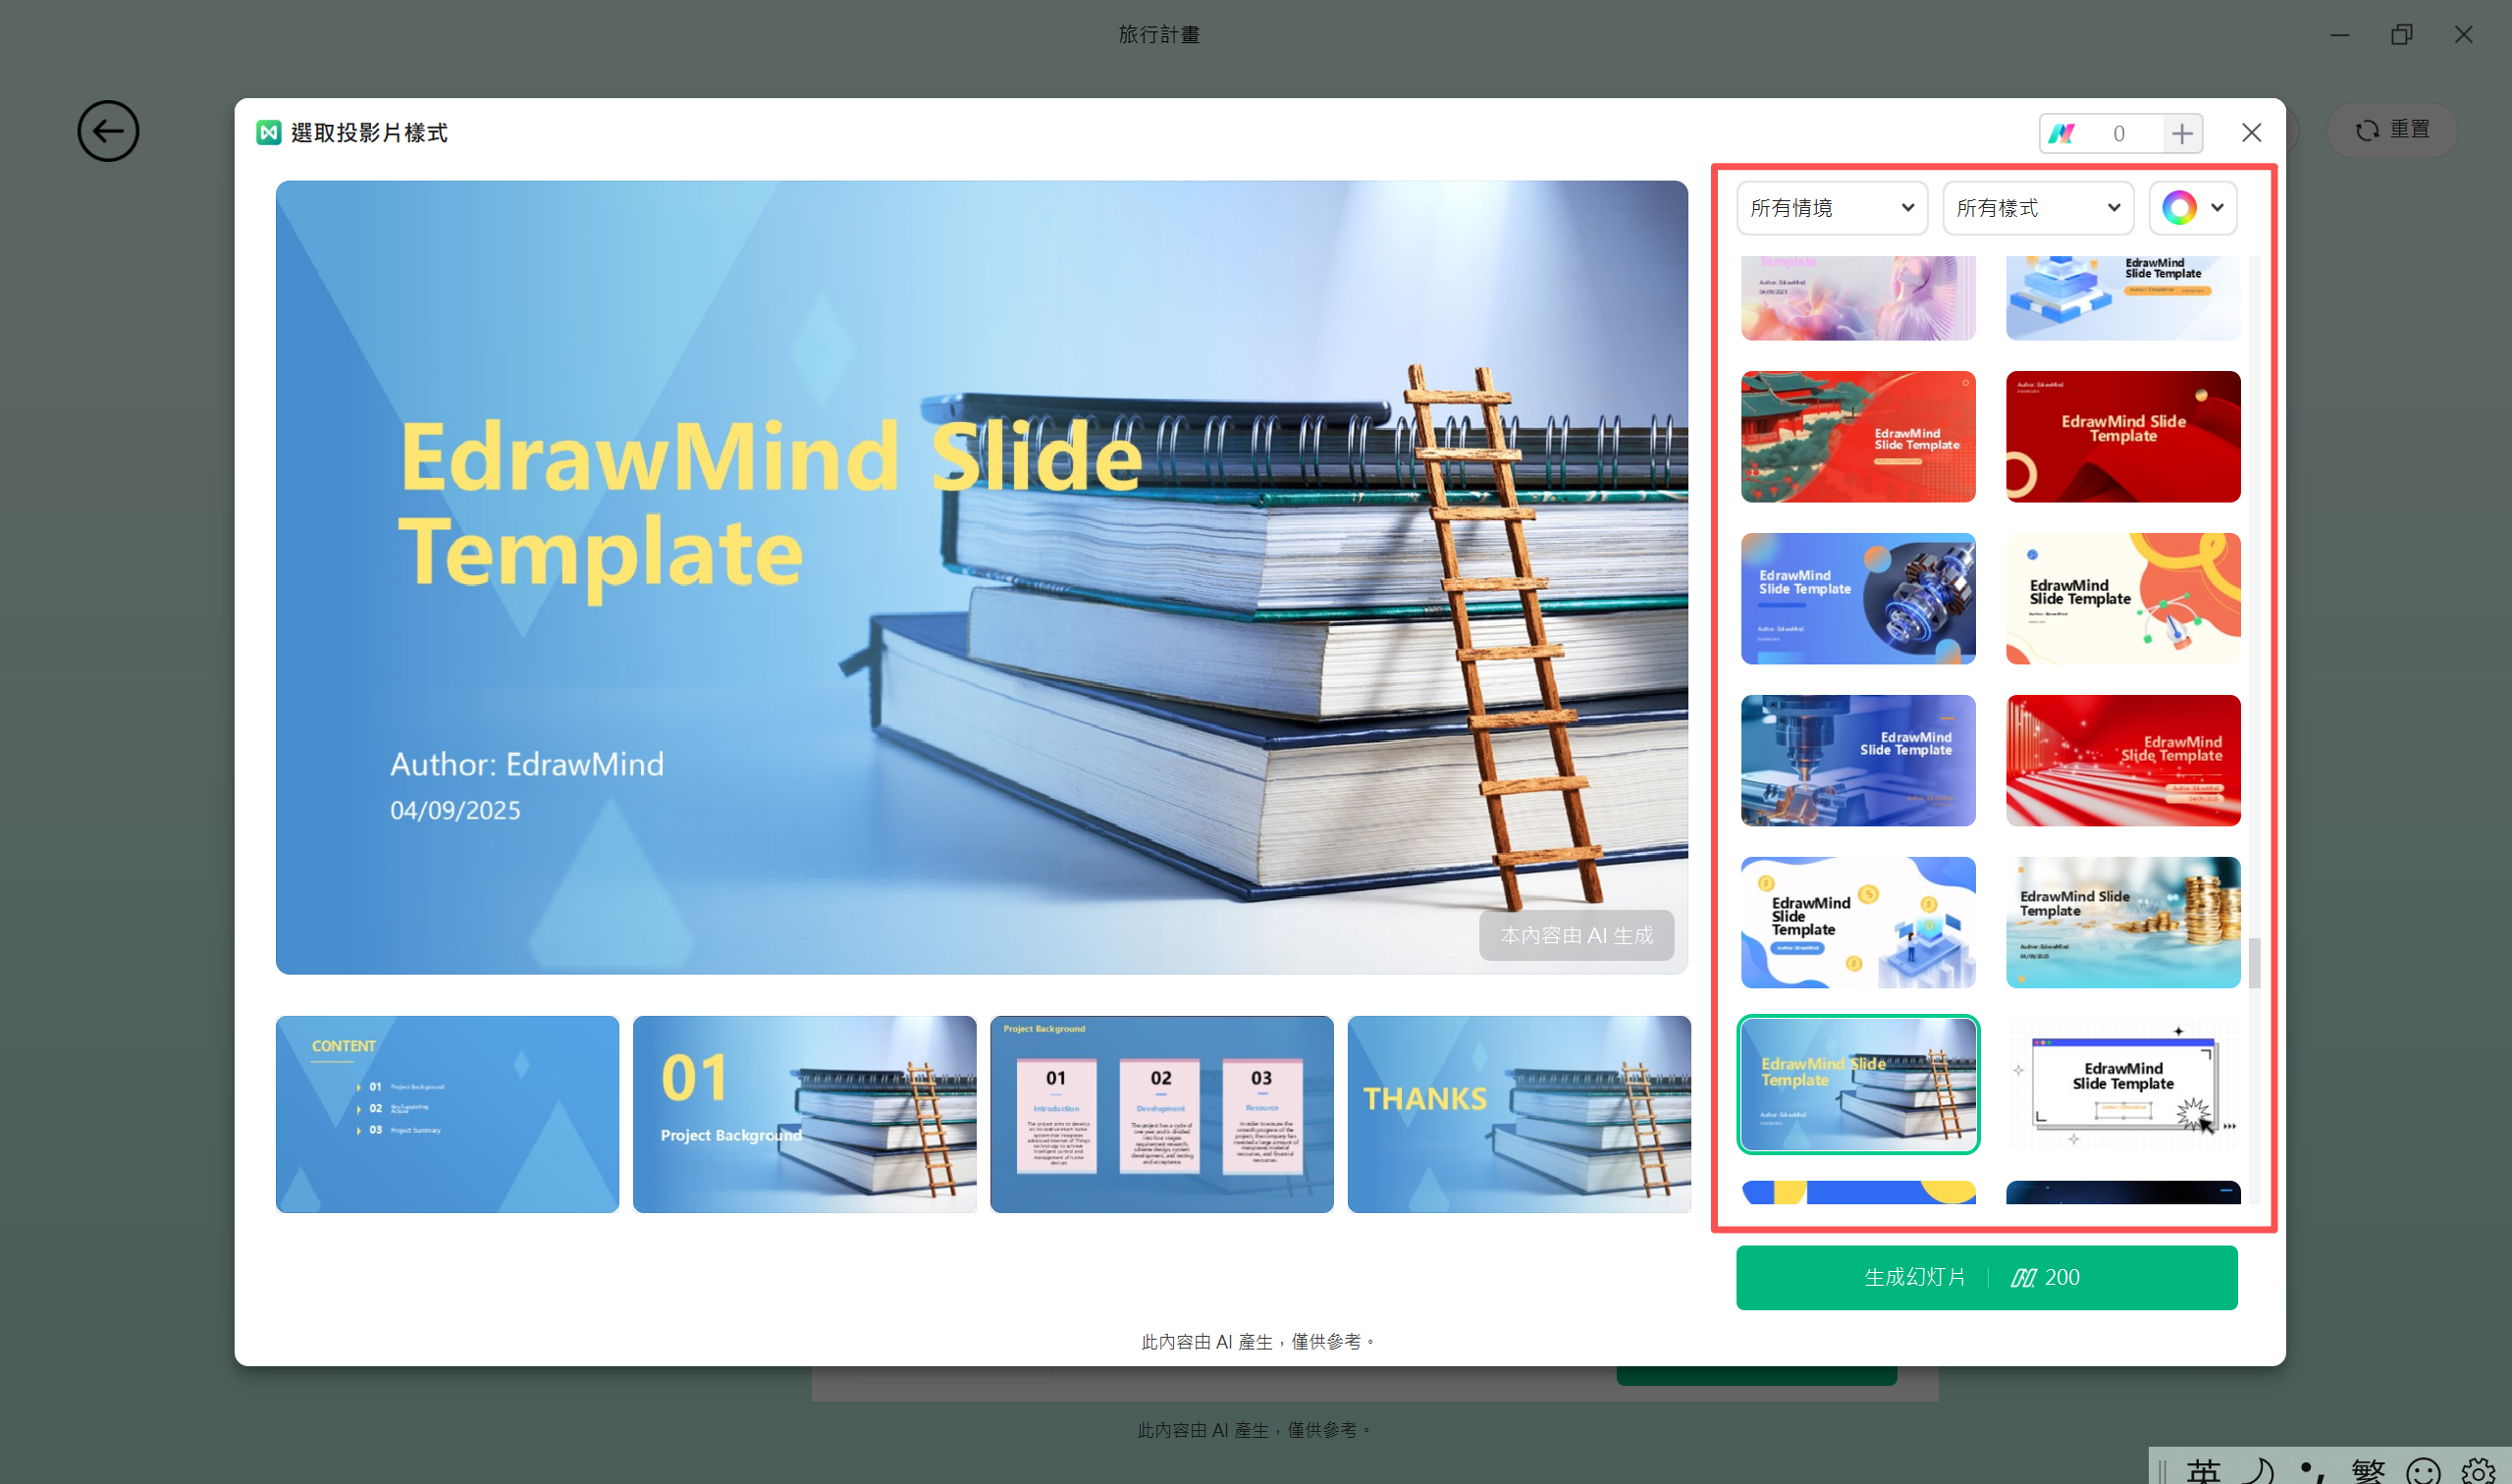Viewport: 2512px width, 1484px height.
Task: Click the back arrow circle icon
Action: [x=108, y=131]
